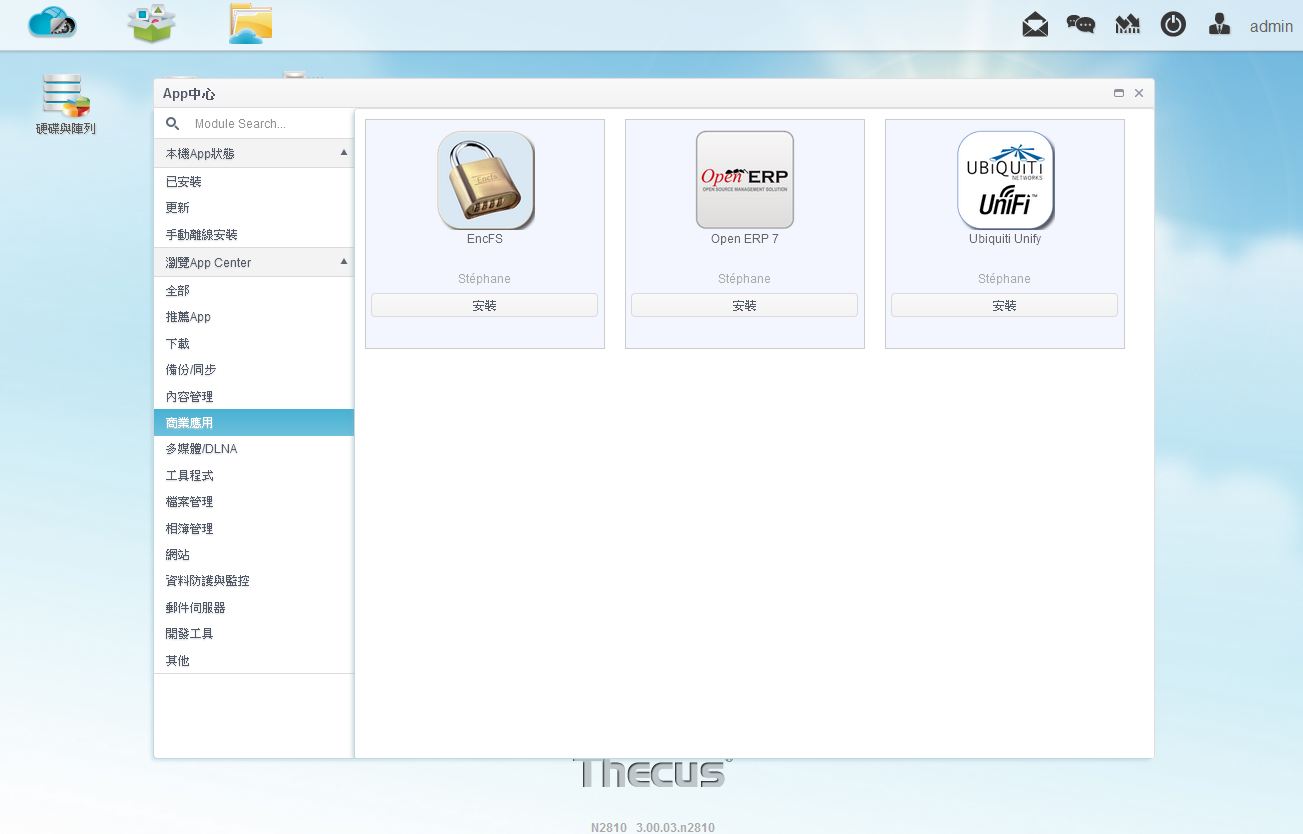Image resolution: width=1303 pixels, height=834 pixels.
Task: Select 其他 category
Action: coord(254,660)
